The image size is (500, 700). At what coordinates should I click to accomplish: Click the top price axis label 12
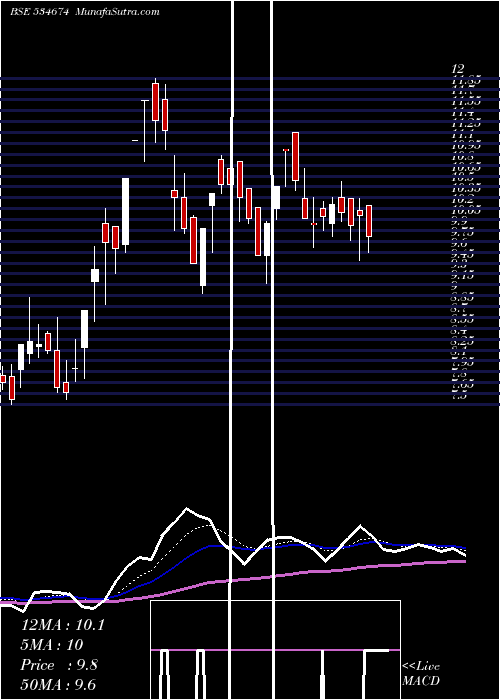pyautogui.click(x=458, y=69)
